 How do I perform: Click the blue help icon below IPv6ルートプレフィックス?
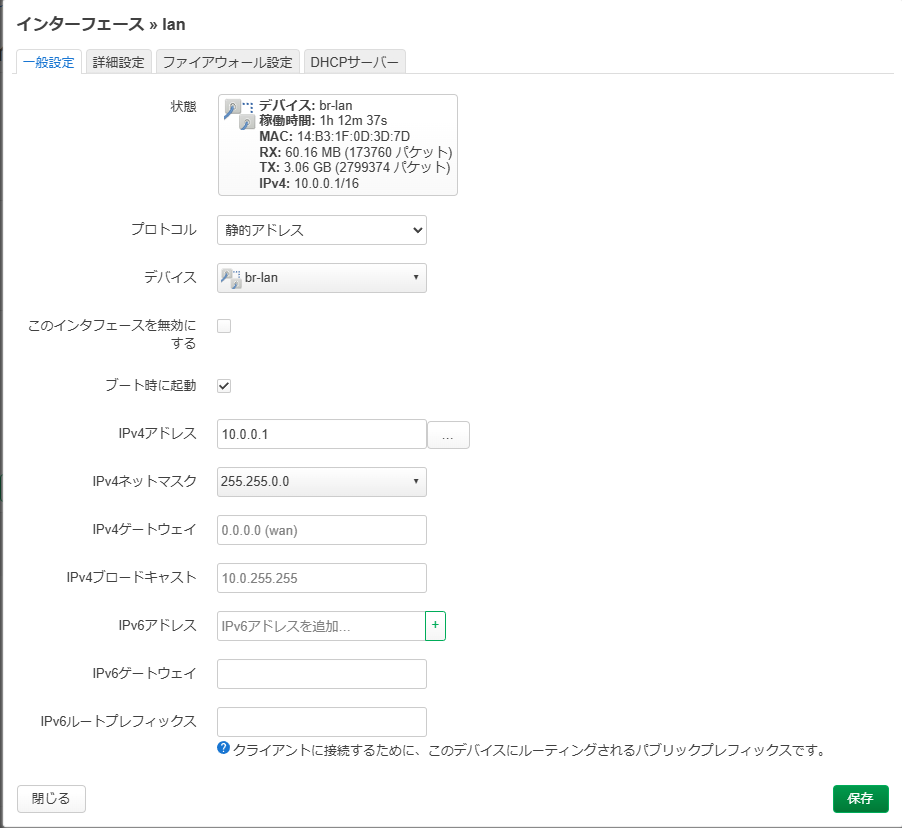[223, 748]
